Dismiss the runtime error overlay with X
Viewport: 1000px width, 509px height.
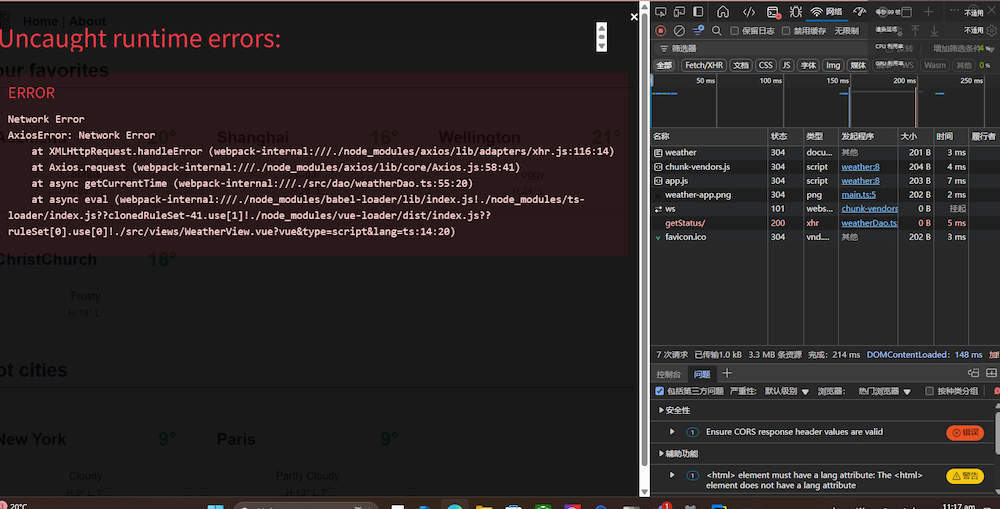pyautogui.click(x=633, y=16)
